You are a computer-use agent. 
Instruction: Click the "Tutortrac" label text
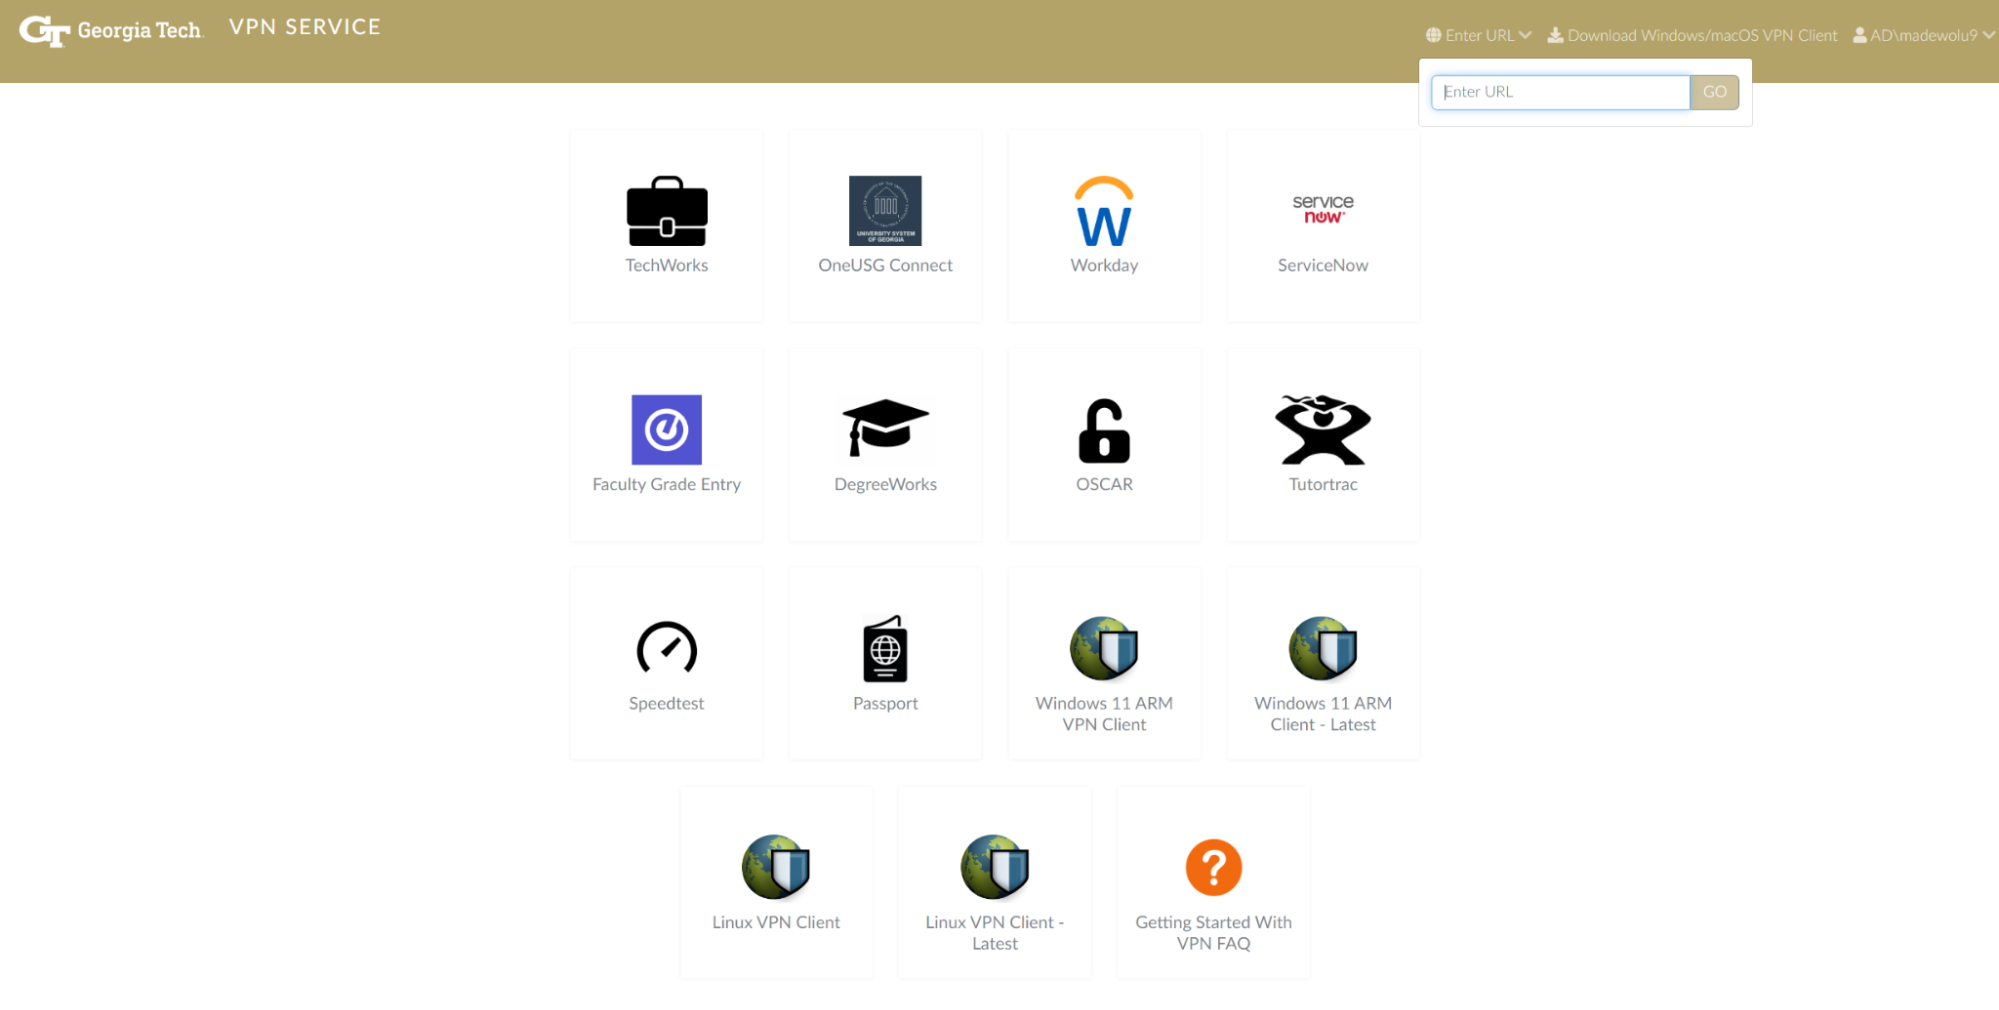(1323, 484)
